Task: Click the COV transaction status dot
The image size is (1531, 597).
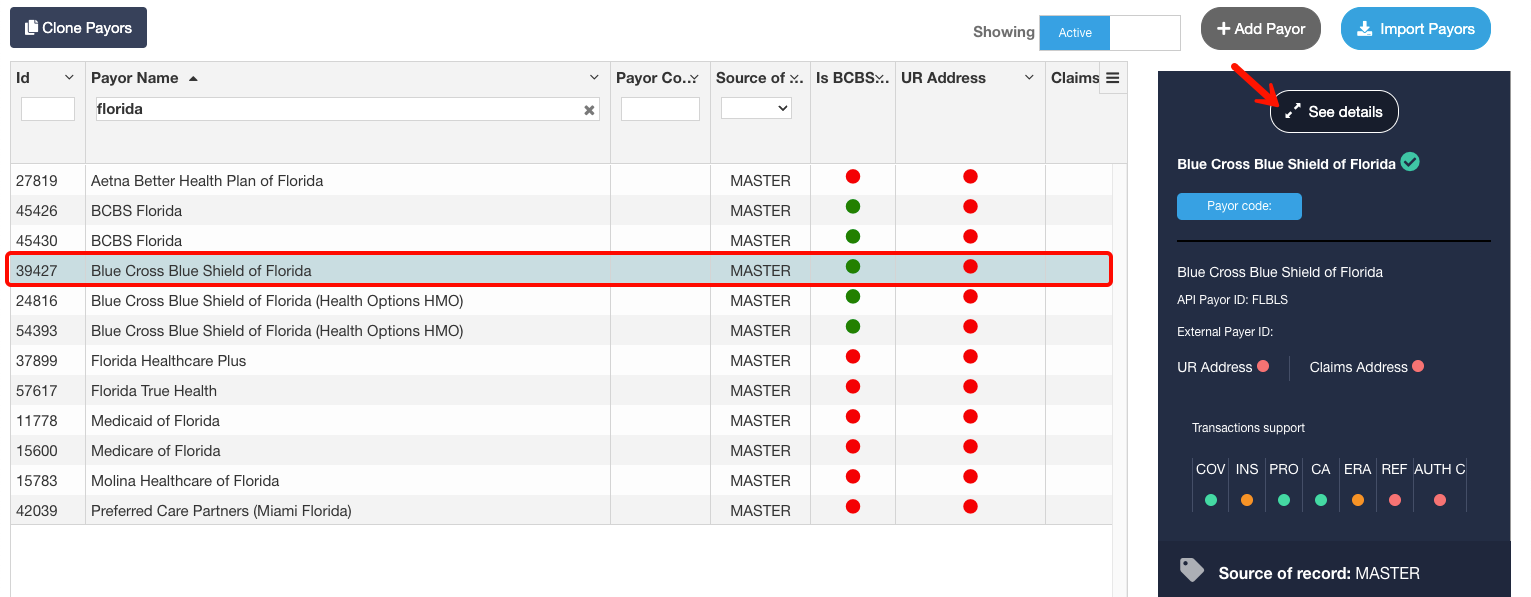Action: pos(1211,500)
